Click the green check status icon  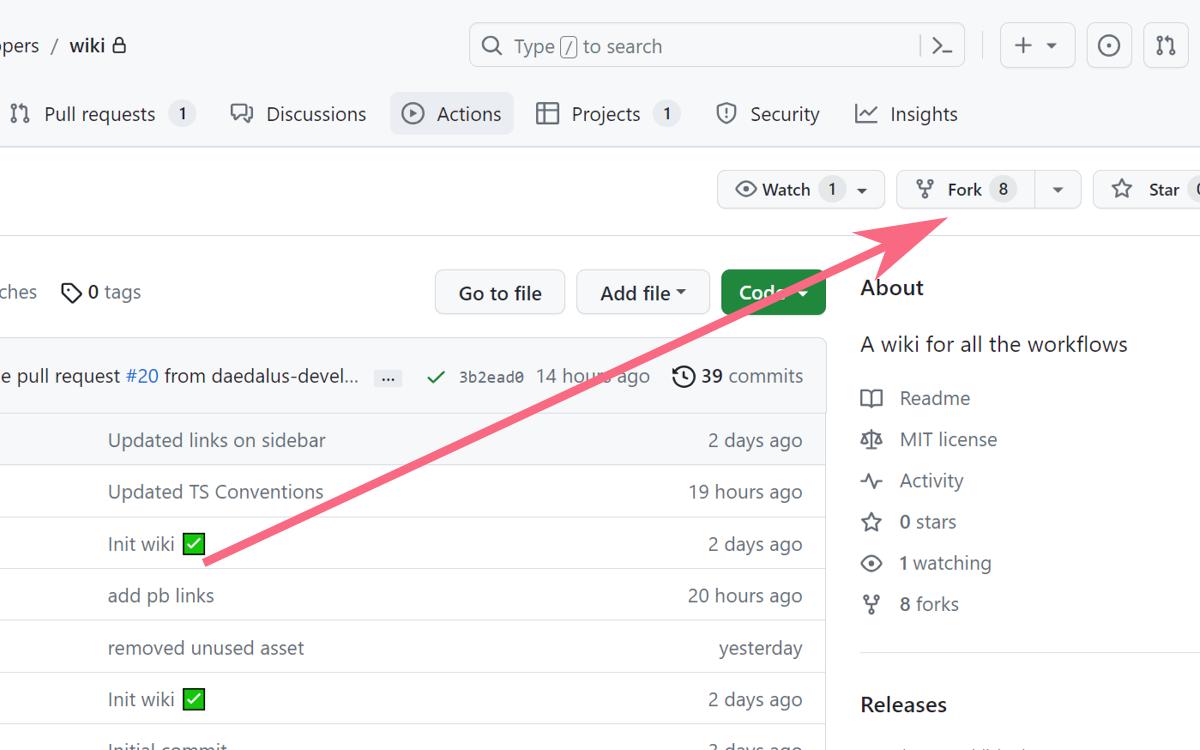436,377
